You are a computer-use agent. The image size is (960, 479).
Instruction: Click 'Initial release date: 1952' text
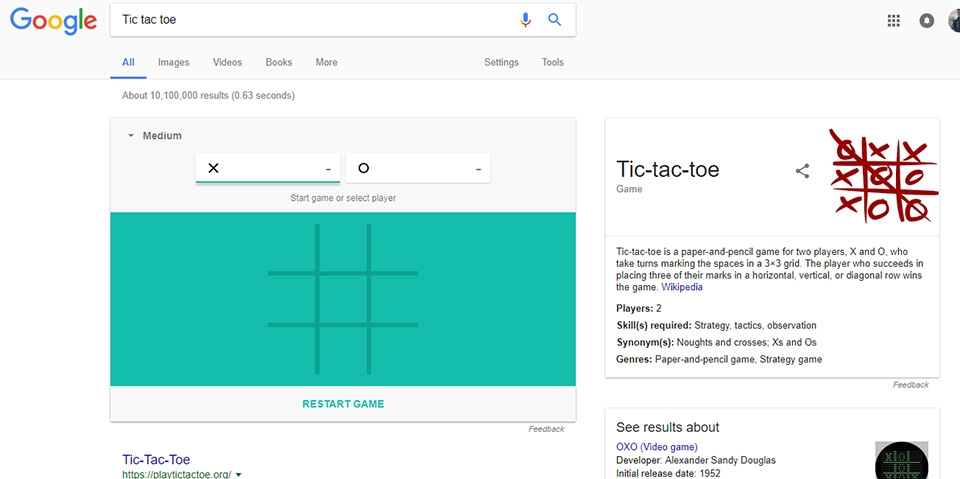click(x=668, y=473)
